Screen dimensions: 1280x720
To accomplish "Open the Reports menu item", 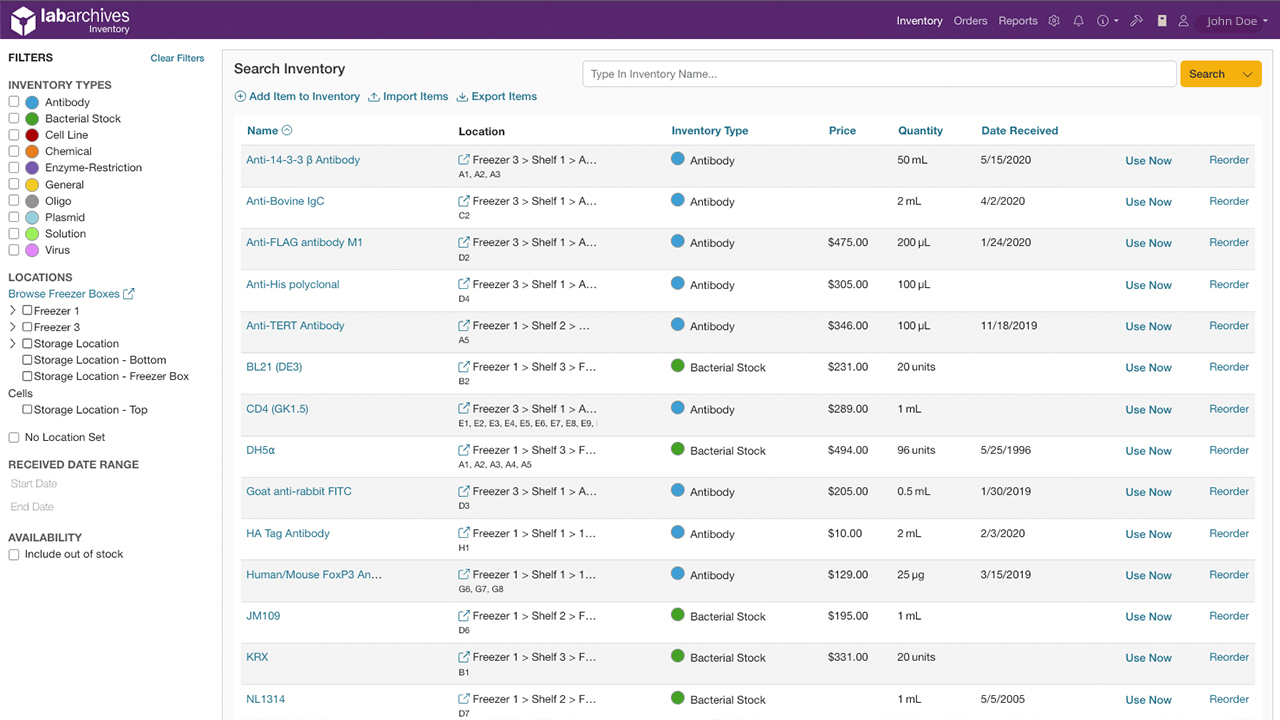I will click(1017, 21).
